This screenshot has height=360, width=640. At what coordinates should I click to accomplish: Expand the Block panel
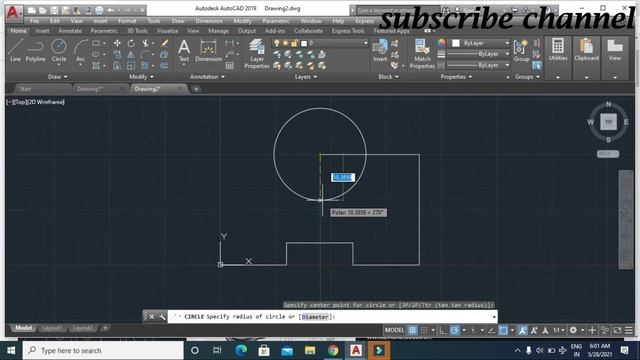(388, 77)
